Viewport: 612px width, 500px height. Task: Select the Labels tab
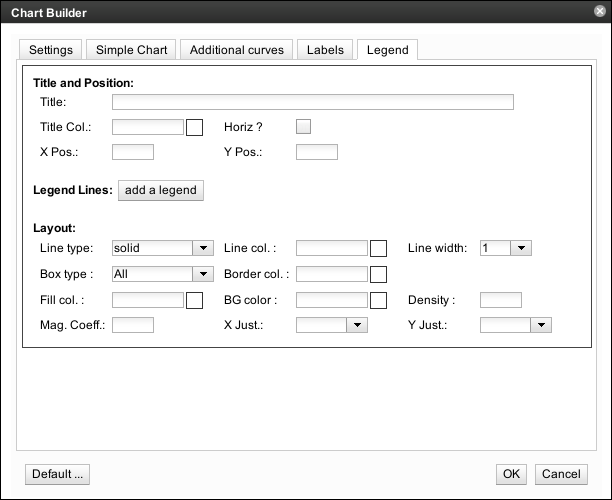click(325, 50)
